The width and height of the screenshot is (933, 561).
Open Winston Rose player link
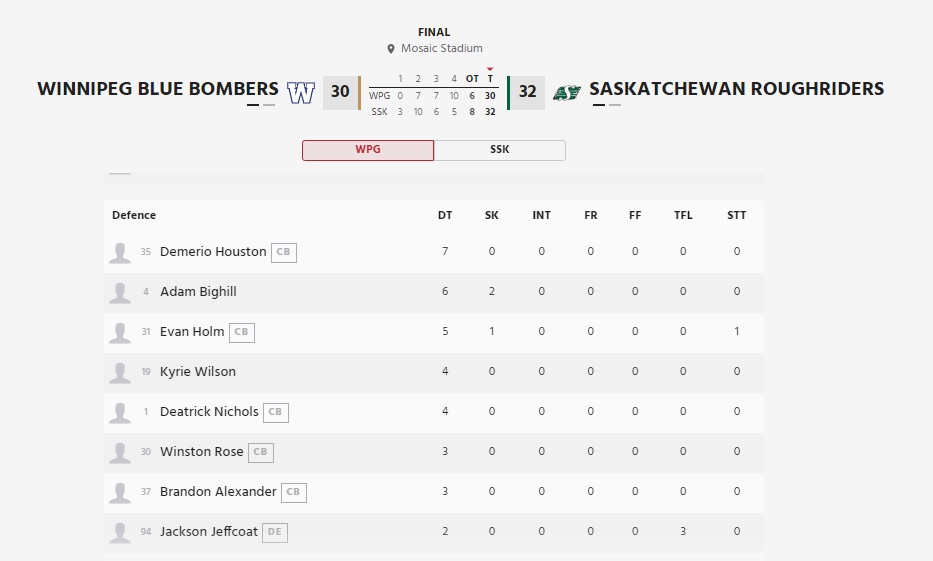201,452
